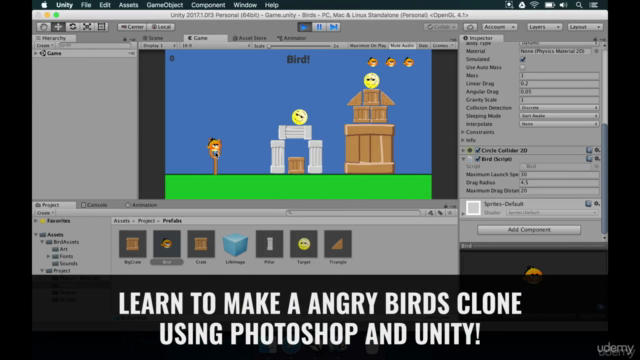Select the Move tool
640x360 pixels.
point(58,27)
